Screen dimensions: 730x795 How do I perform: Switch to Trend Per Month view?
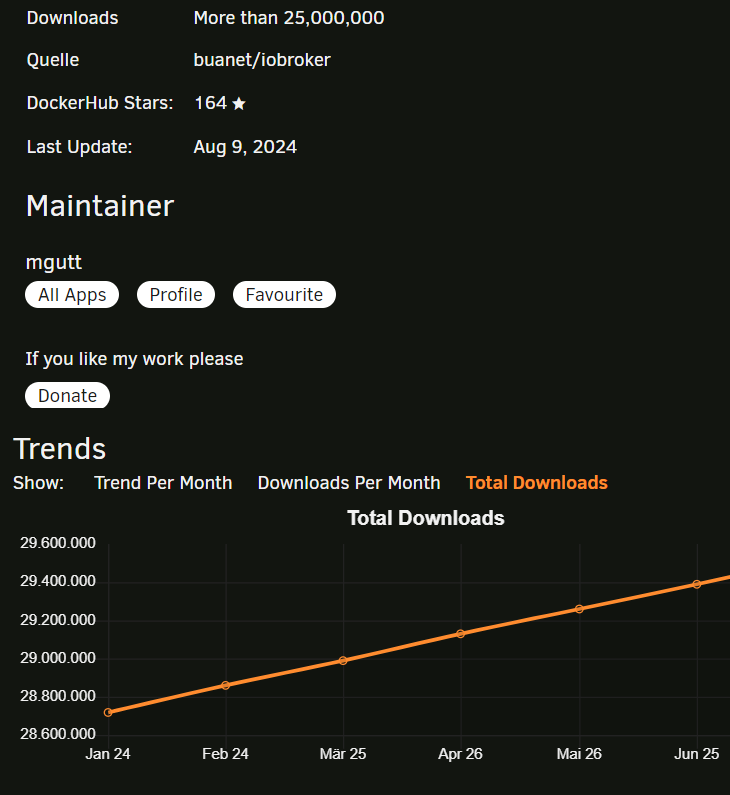[163, 483]
